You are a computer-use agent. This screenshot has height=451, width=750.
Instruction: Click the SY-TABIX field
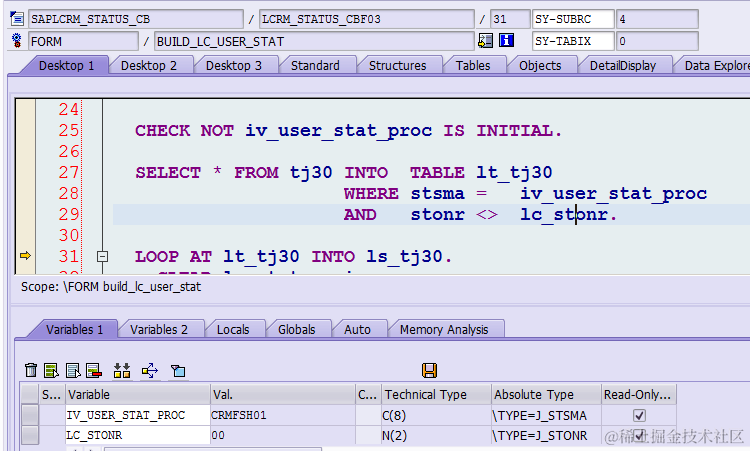tap(573, 41)
